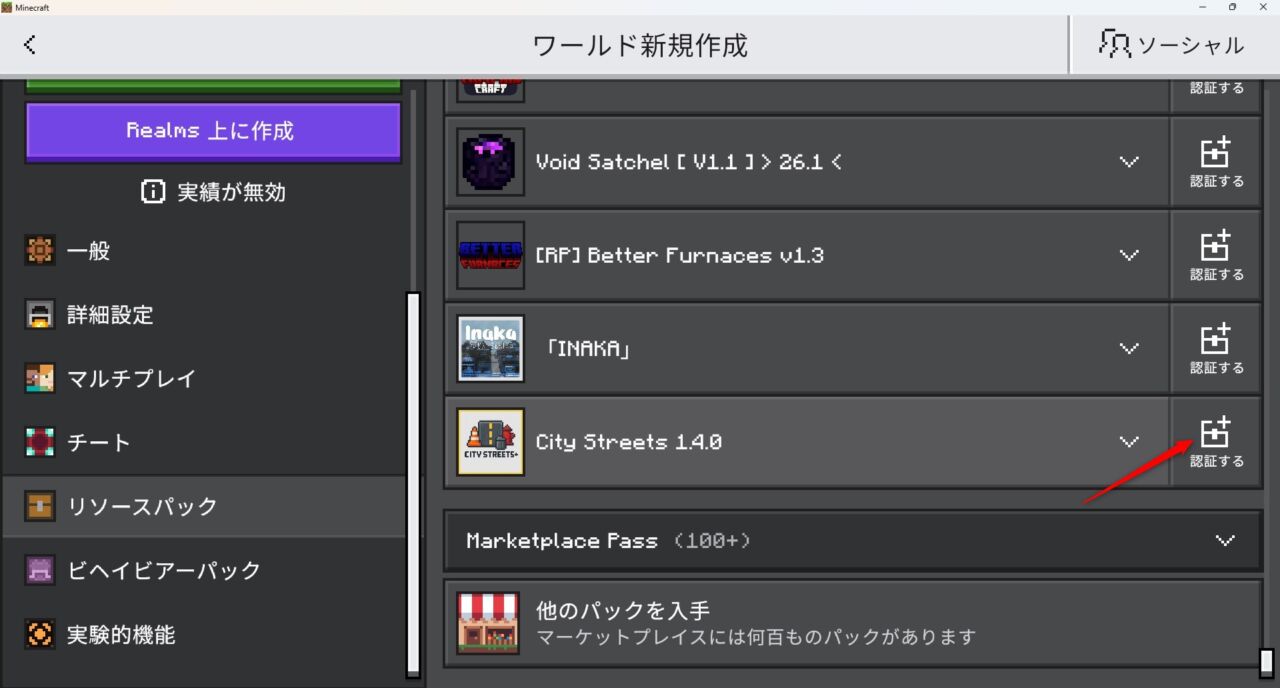The height and width of the screenshot is (688, 1280).
Task: Click the Realms 上に作成 button
Action: click(213, 131)
